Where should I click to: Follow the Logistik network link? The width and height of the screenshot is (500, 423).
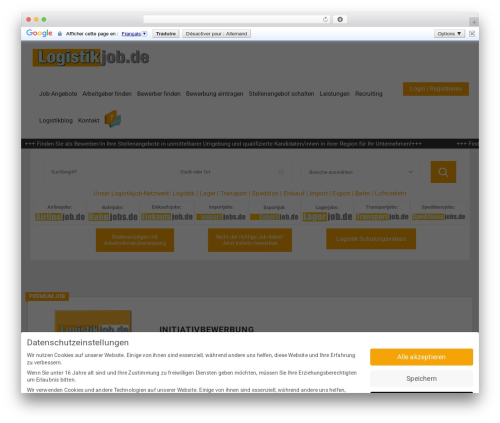pyautogui.click(x=183, y=193)
